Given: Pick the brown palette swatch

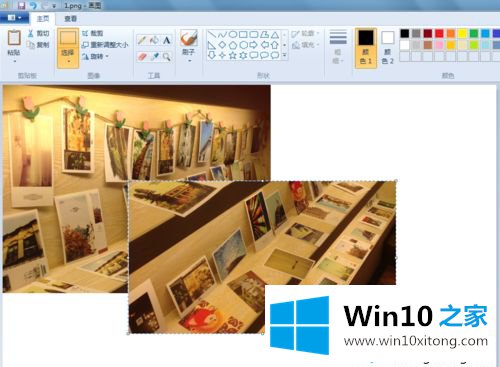Looking at the screenshot, I should 428,45.
